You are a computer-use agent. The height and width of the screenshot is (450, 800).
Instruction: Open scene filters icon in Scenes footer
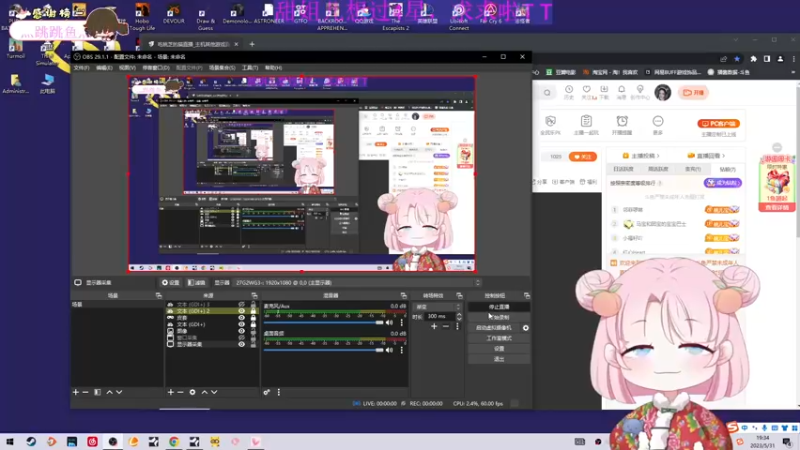click(97, 392)
